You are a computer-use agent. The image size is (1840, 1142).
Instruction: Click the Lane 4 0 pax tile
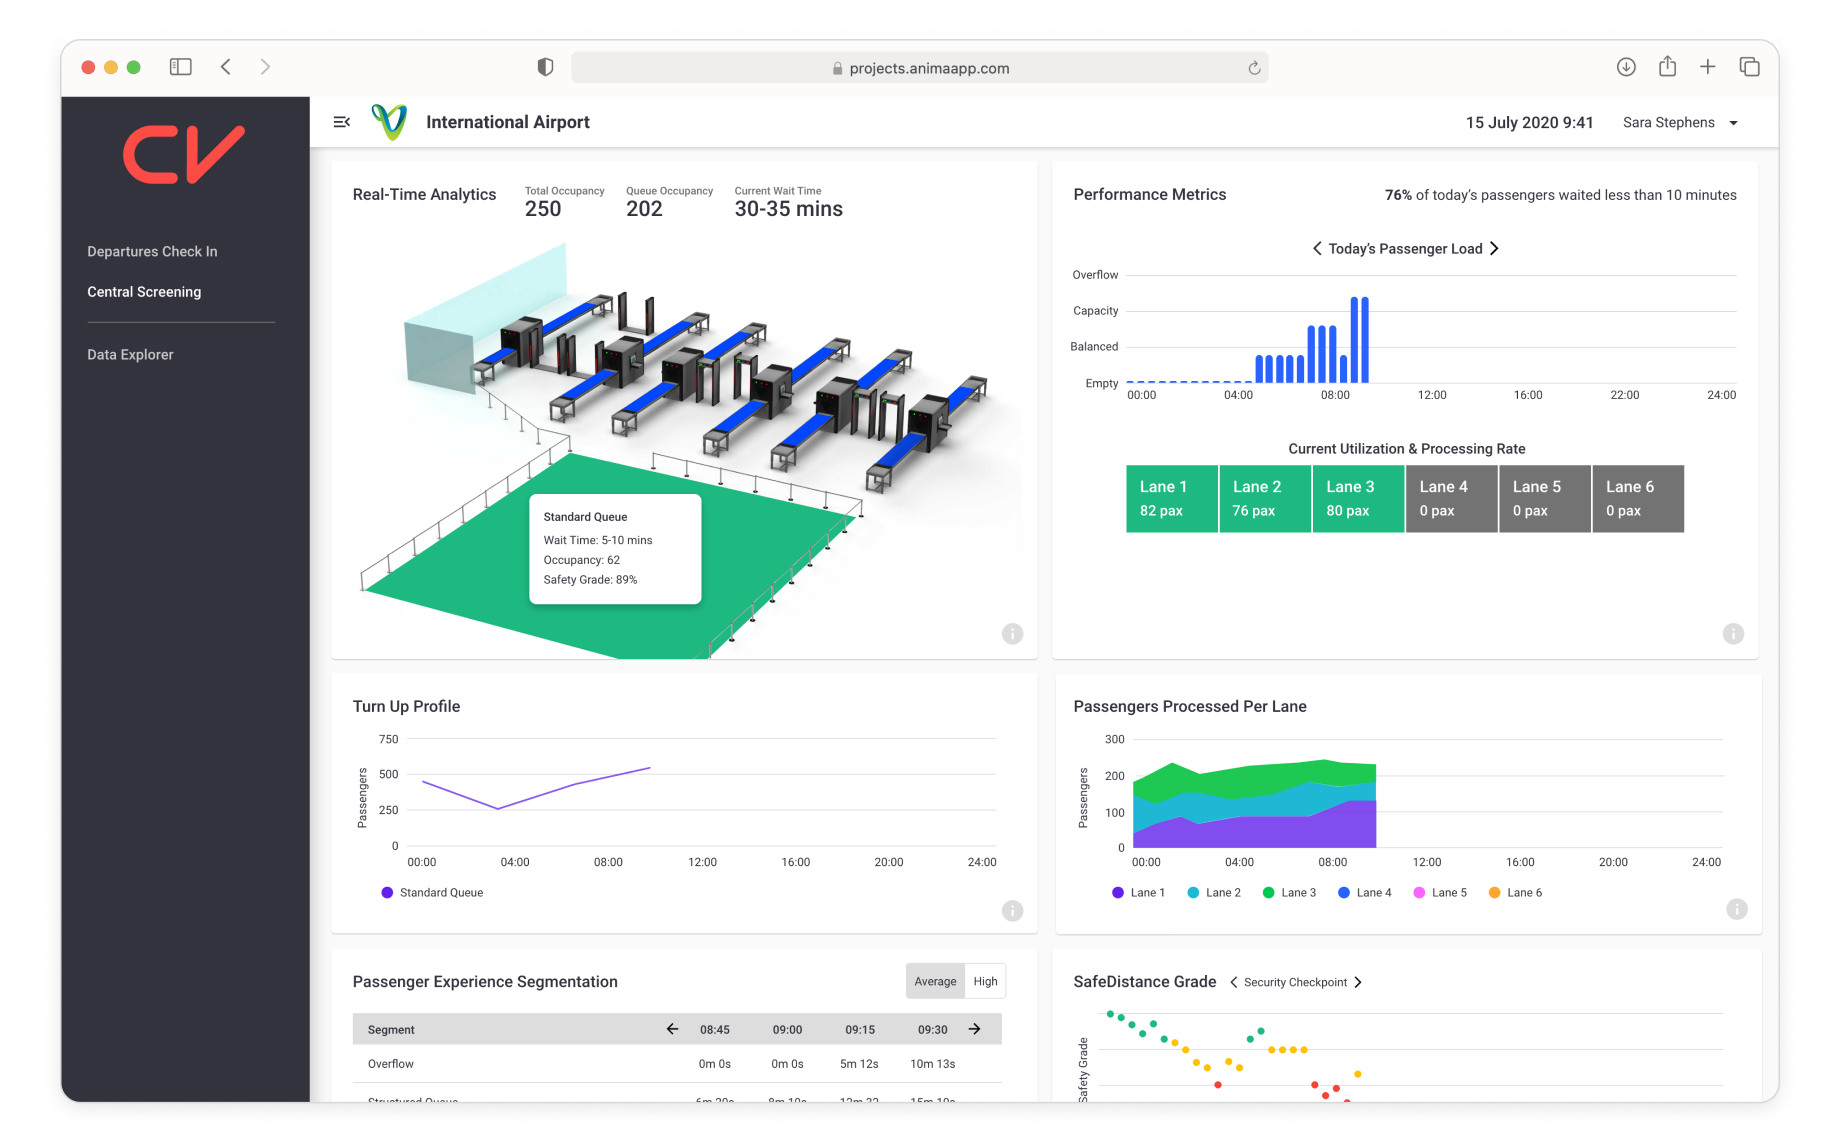[1451, 499]
